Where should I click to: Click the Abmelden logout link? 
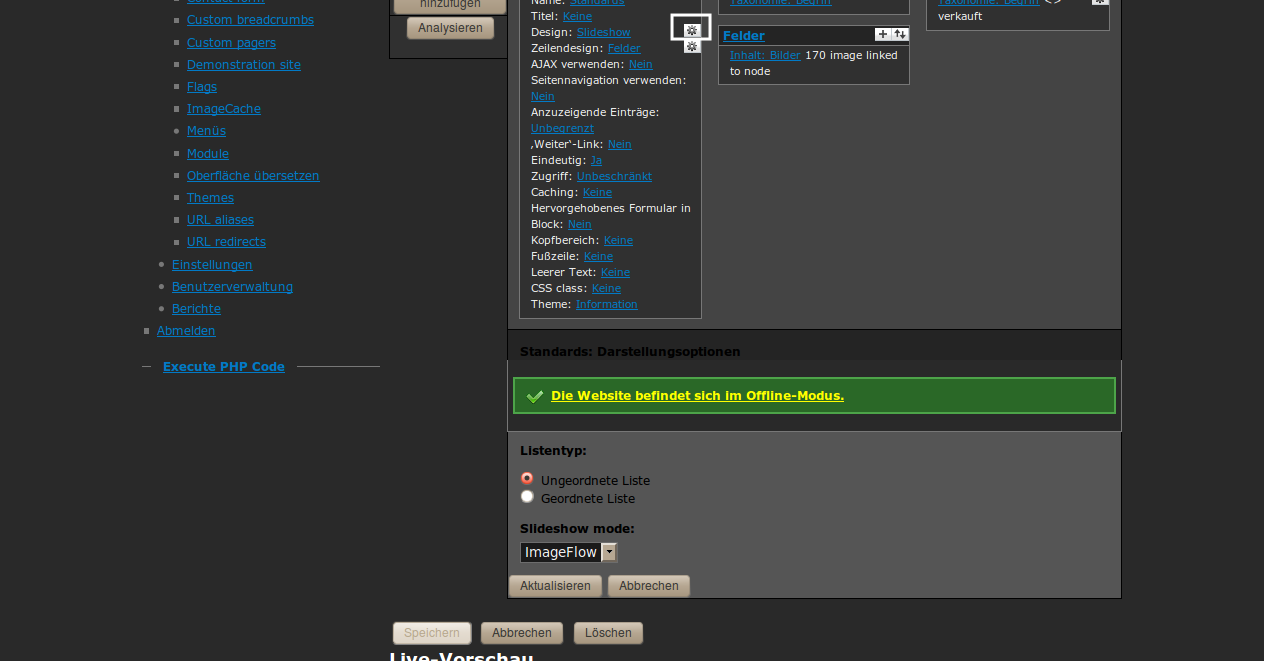pos(186,331)
